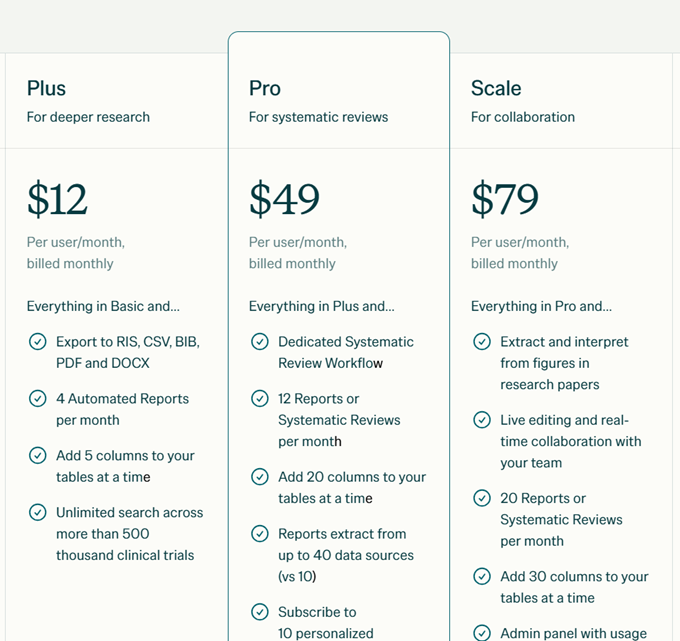Screen dimensions: 680x641
Task: Click checkmark beside 20 Reports or Systematic Reviews
Action: (481, 498)
